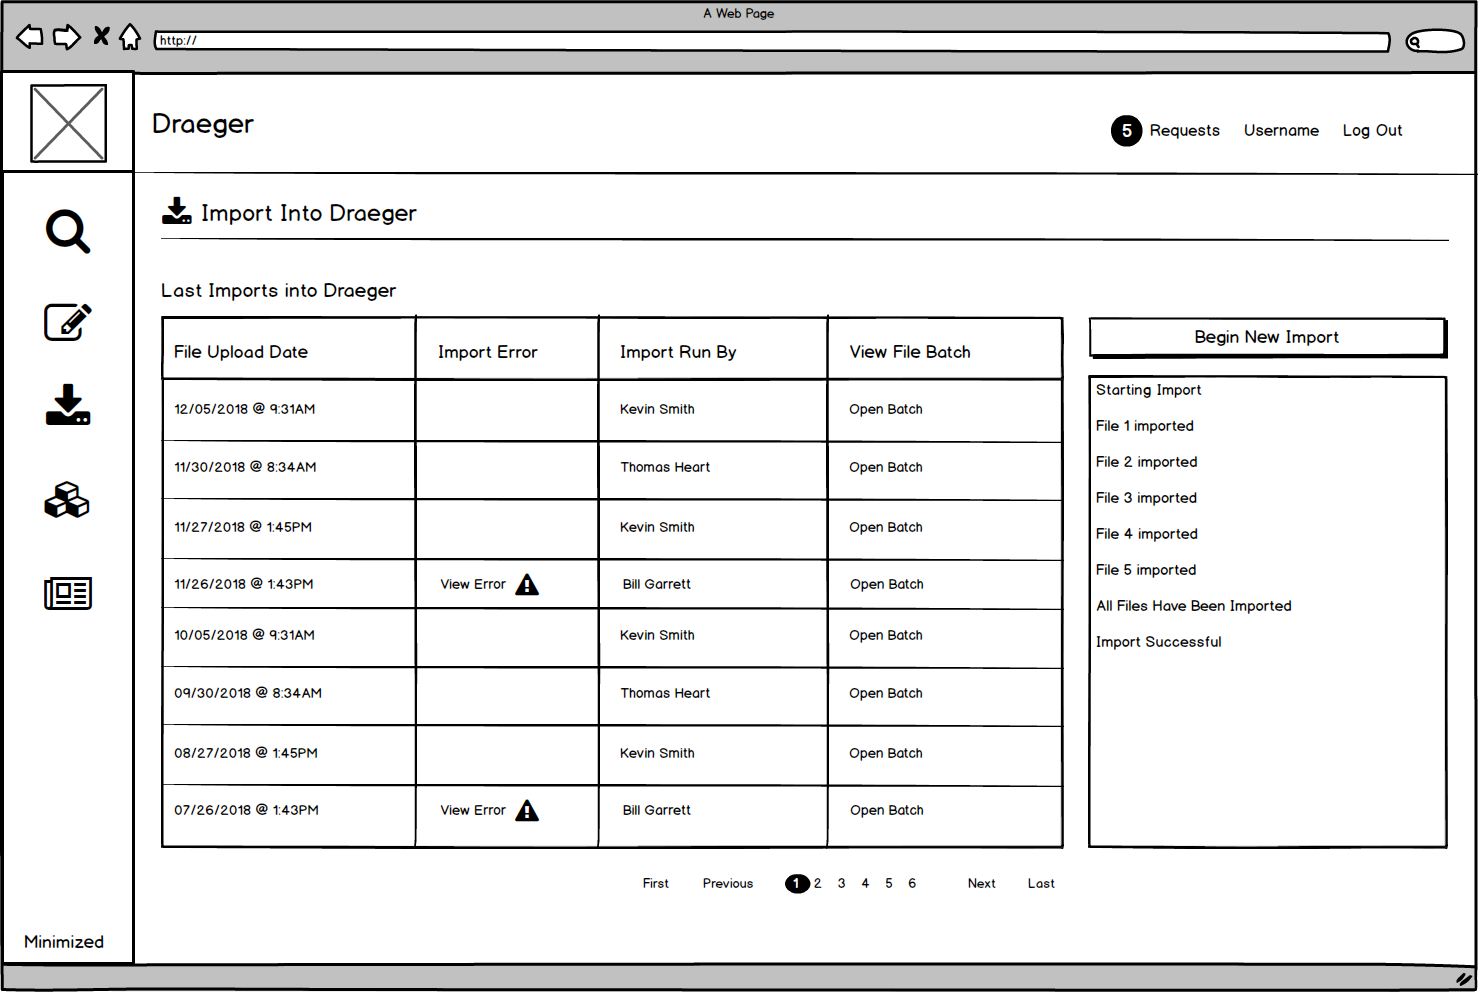Toggle the Minimized sidebar label
Screen dimensions: 1478x992
point(64,942)
